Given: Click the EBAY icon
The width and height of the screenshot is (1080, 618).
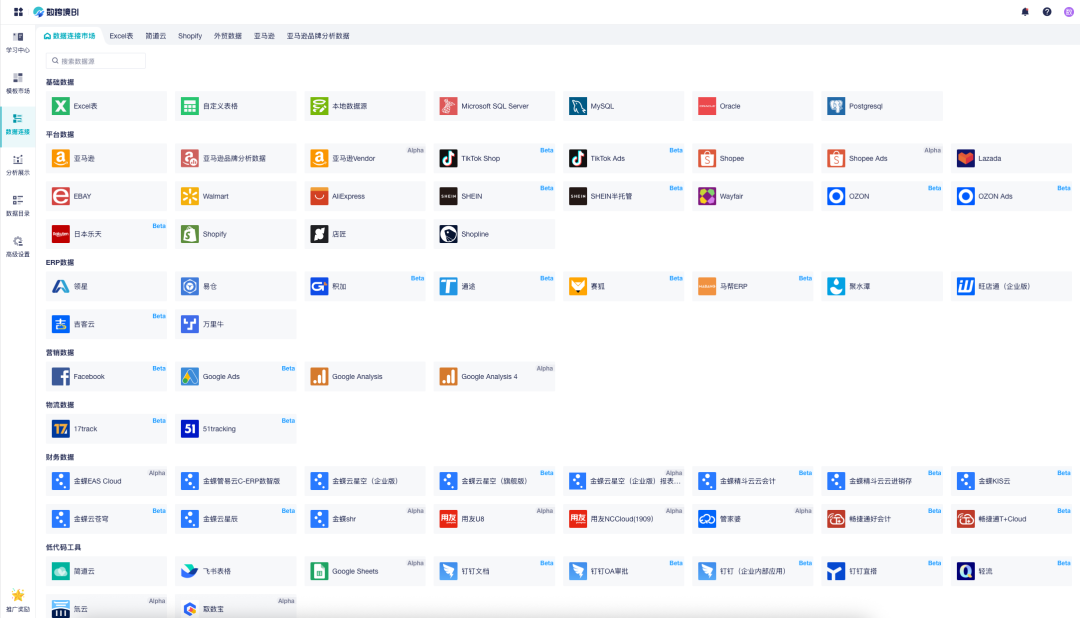Looking at the screenshot, I should coord(61,196).
